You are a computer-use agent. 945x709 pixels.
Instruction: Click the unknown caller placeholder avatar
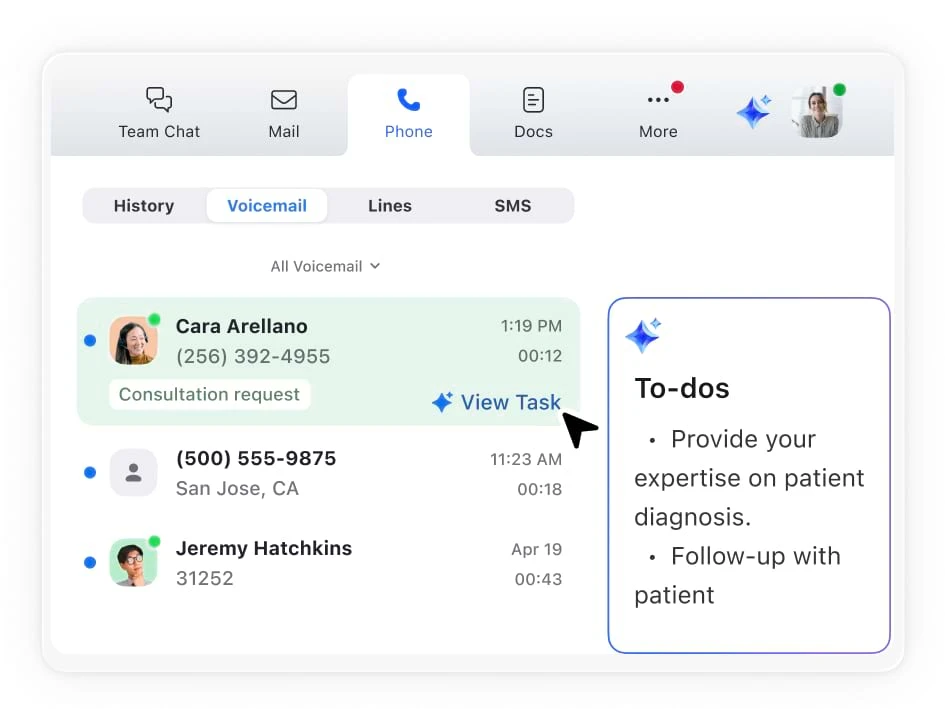(x=133, y=473)
